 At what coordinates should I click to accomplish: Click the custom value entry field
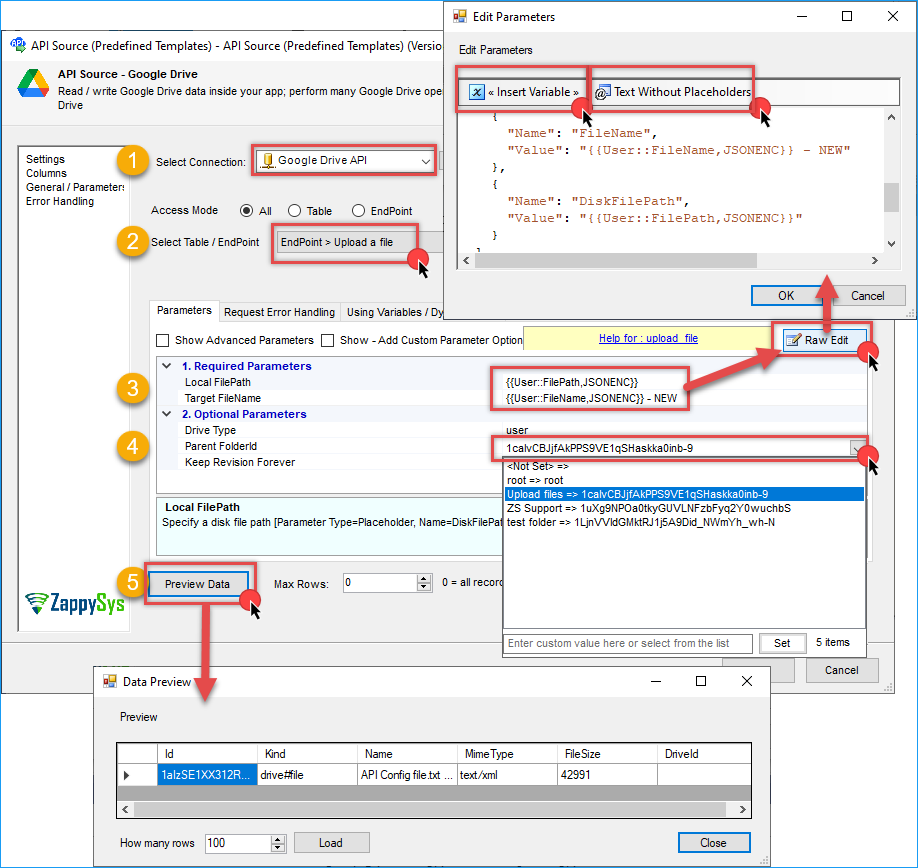[x=628, y=643]
